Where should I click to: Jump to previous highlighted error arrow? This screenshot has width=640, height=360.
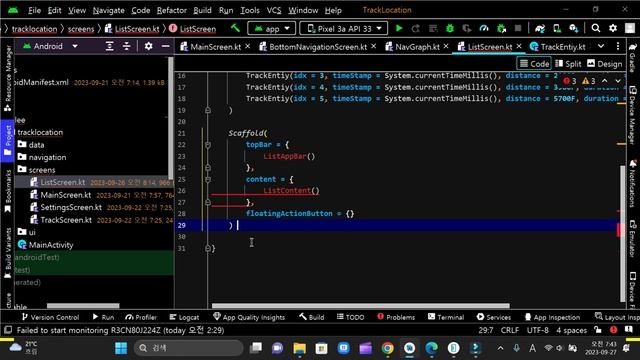coord(604,81)
